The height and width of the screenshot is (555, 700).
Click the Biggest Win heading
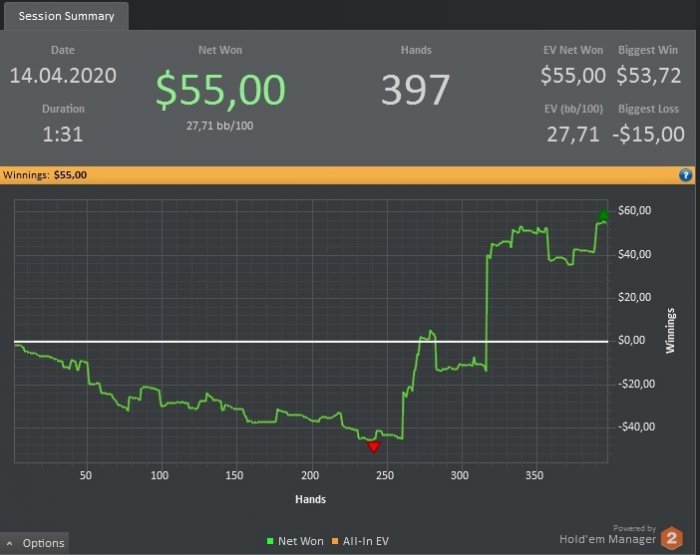pos(648,50)
